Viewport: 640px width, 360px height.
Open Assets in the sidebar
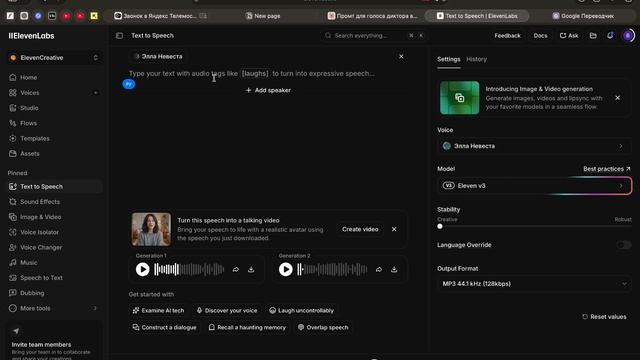tap(54, 154)
